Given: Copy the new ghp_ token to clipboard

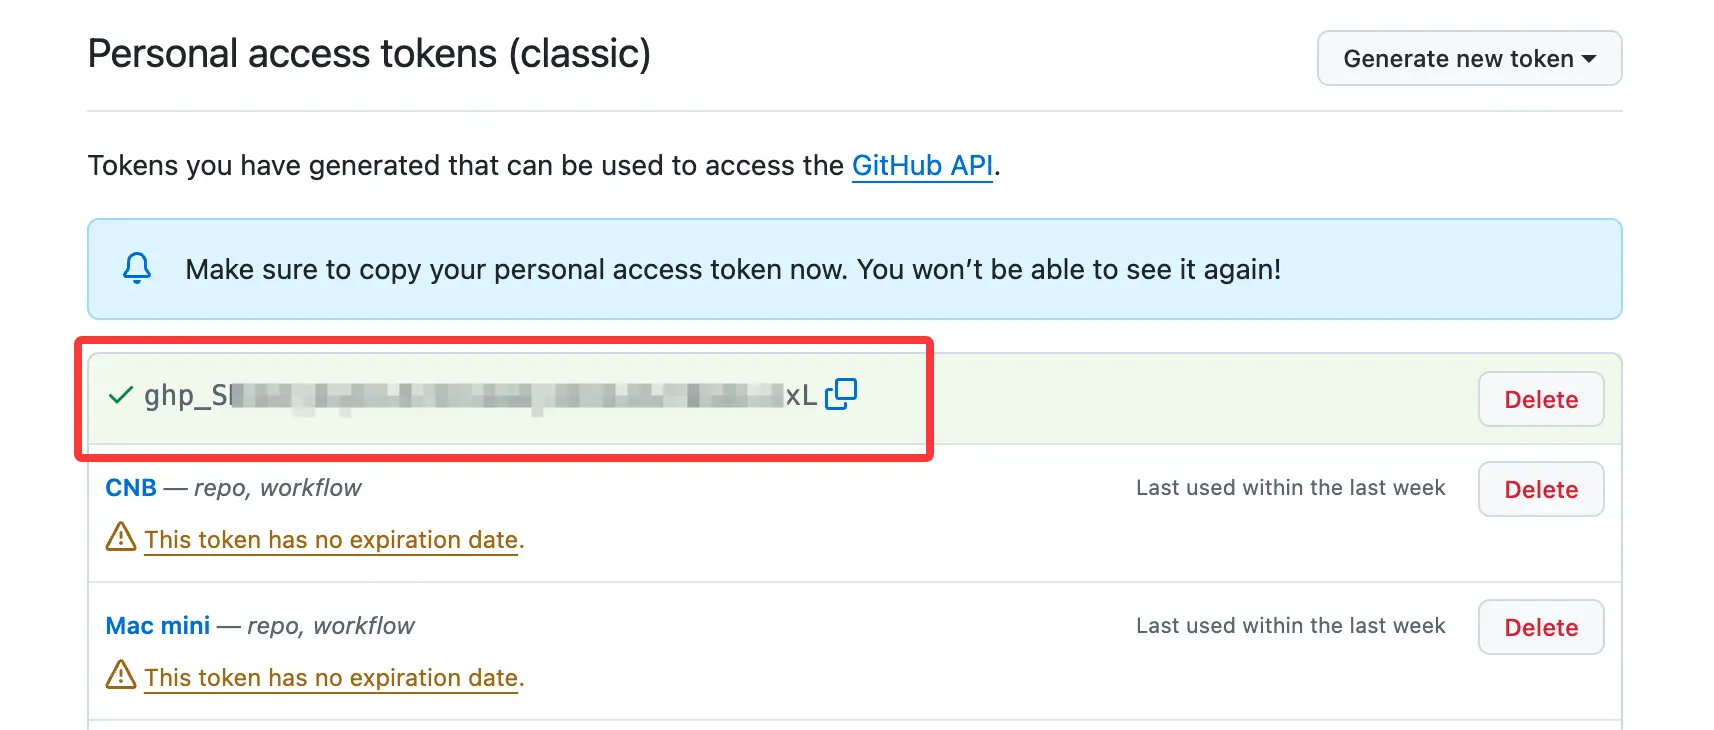Looking at the screenshot, I should click(x=841, y=394).
